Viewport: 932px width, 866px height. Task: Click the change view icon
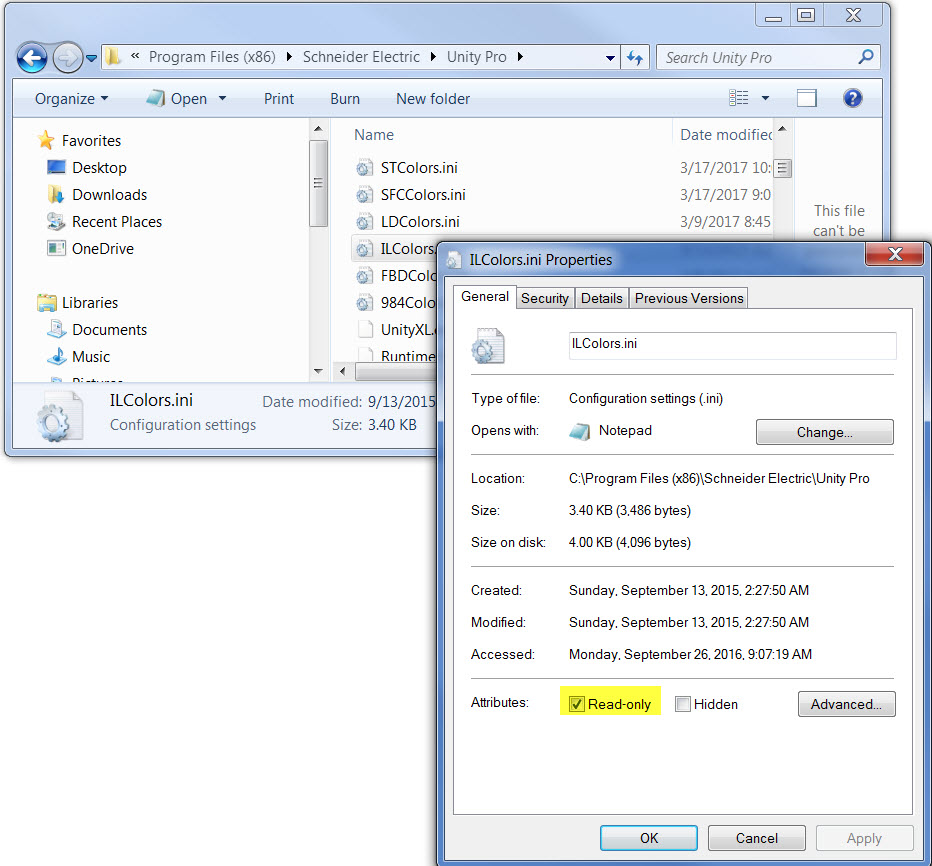739,98
